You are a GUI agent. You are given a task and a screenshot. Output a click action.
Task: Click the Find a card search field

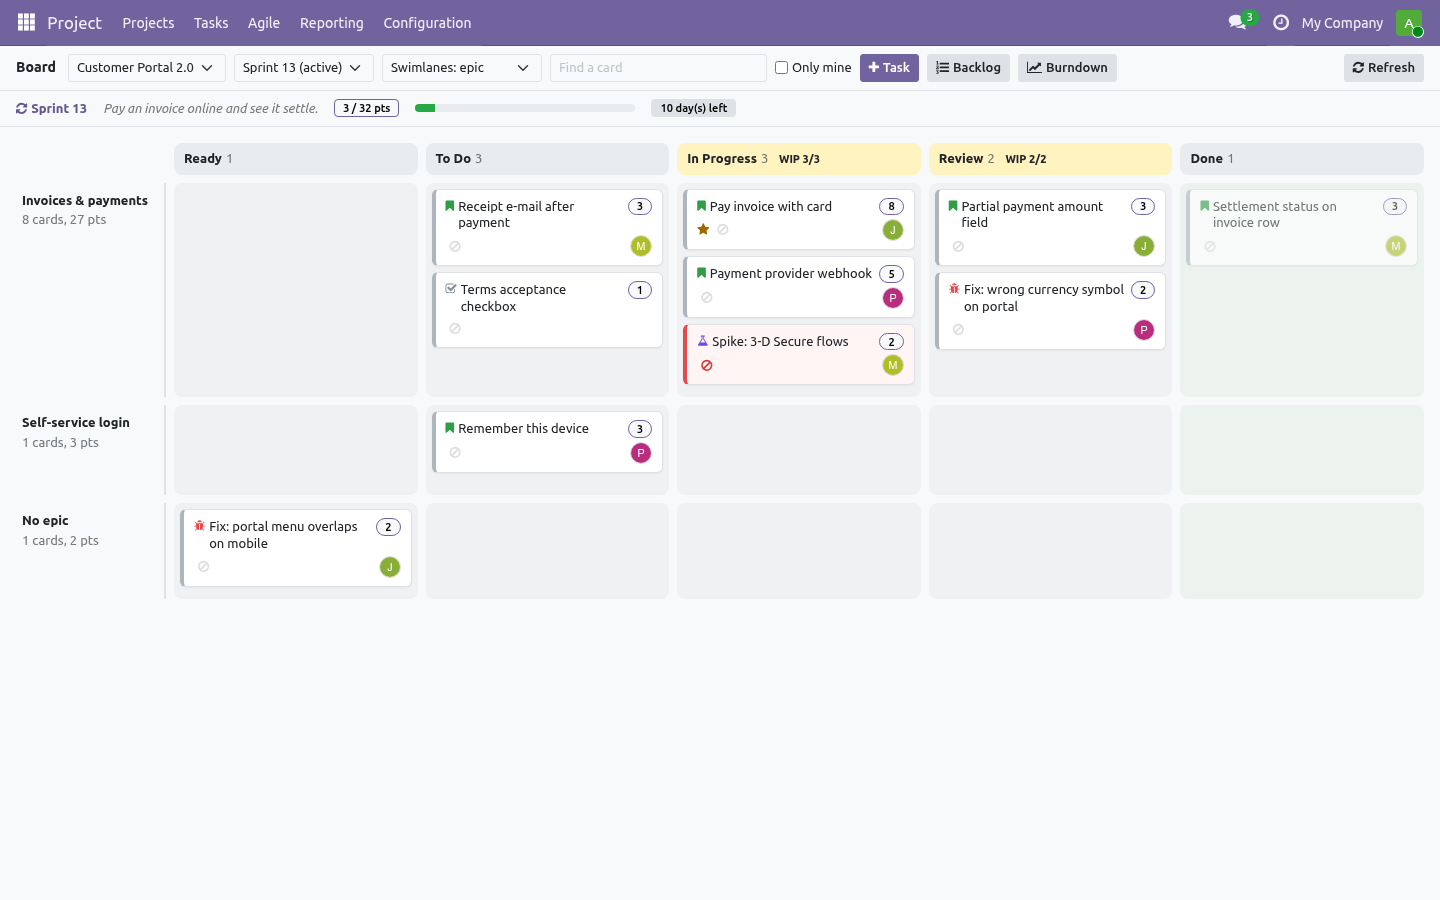tap(658, 68)
